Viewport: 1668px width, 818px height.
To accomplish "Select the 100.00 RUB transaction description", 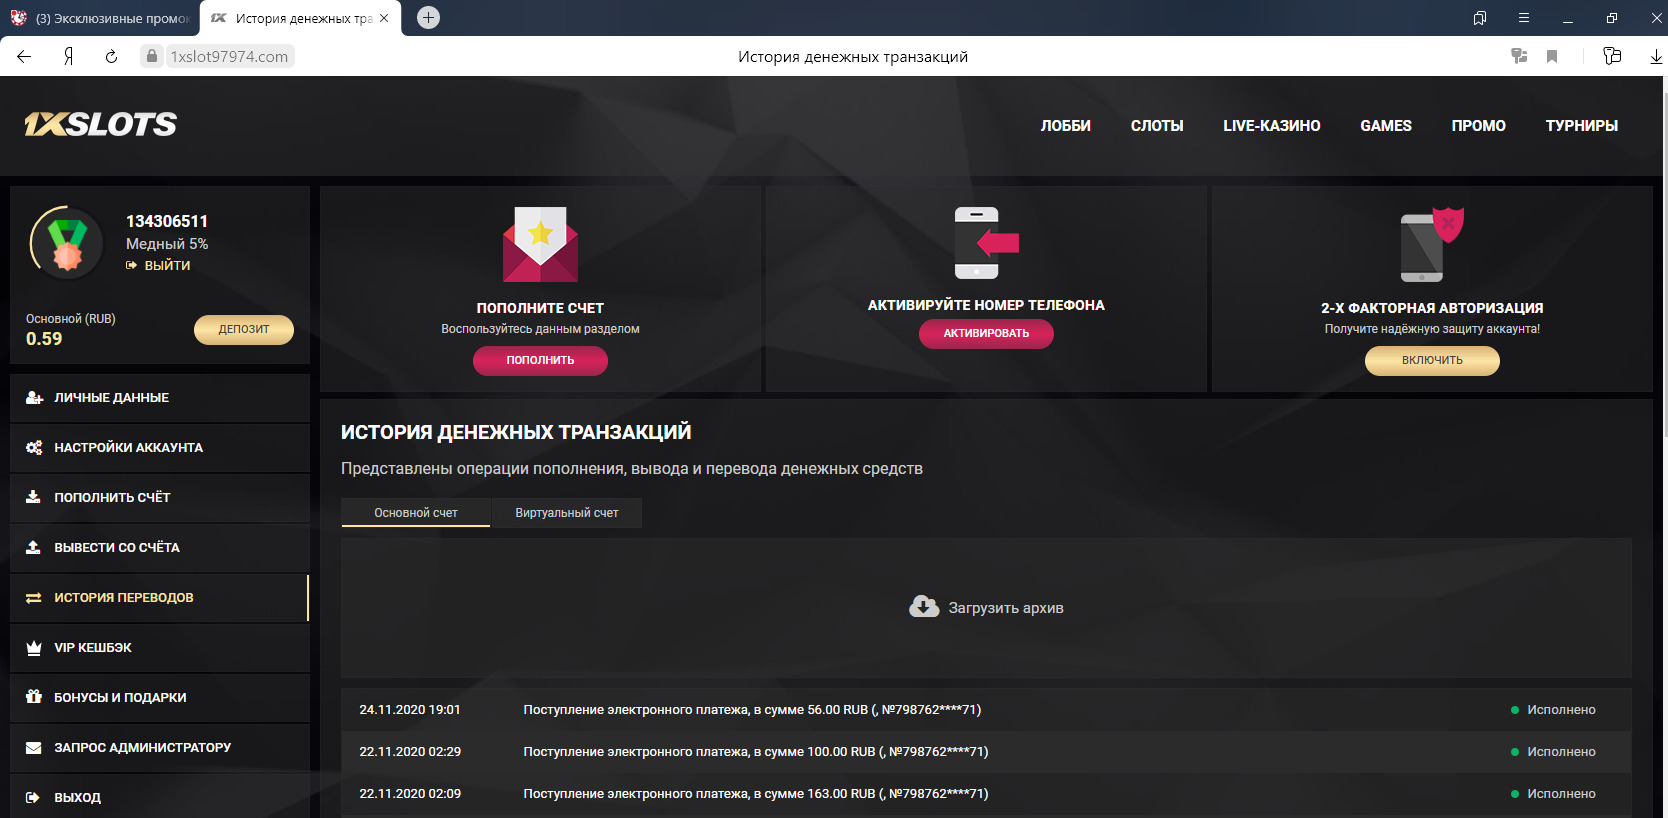I will click(x=756, y=752).
